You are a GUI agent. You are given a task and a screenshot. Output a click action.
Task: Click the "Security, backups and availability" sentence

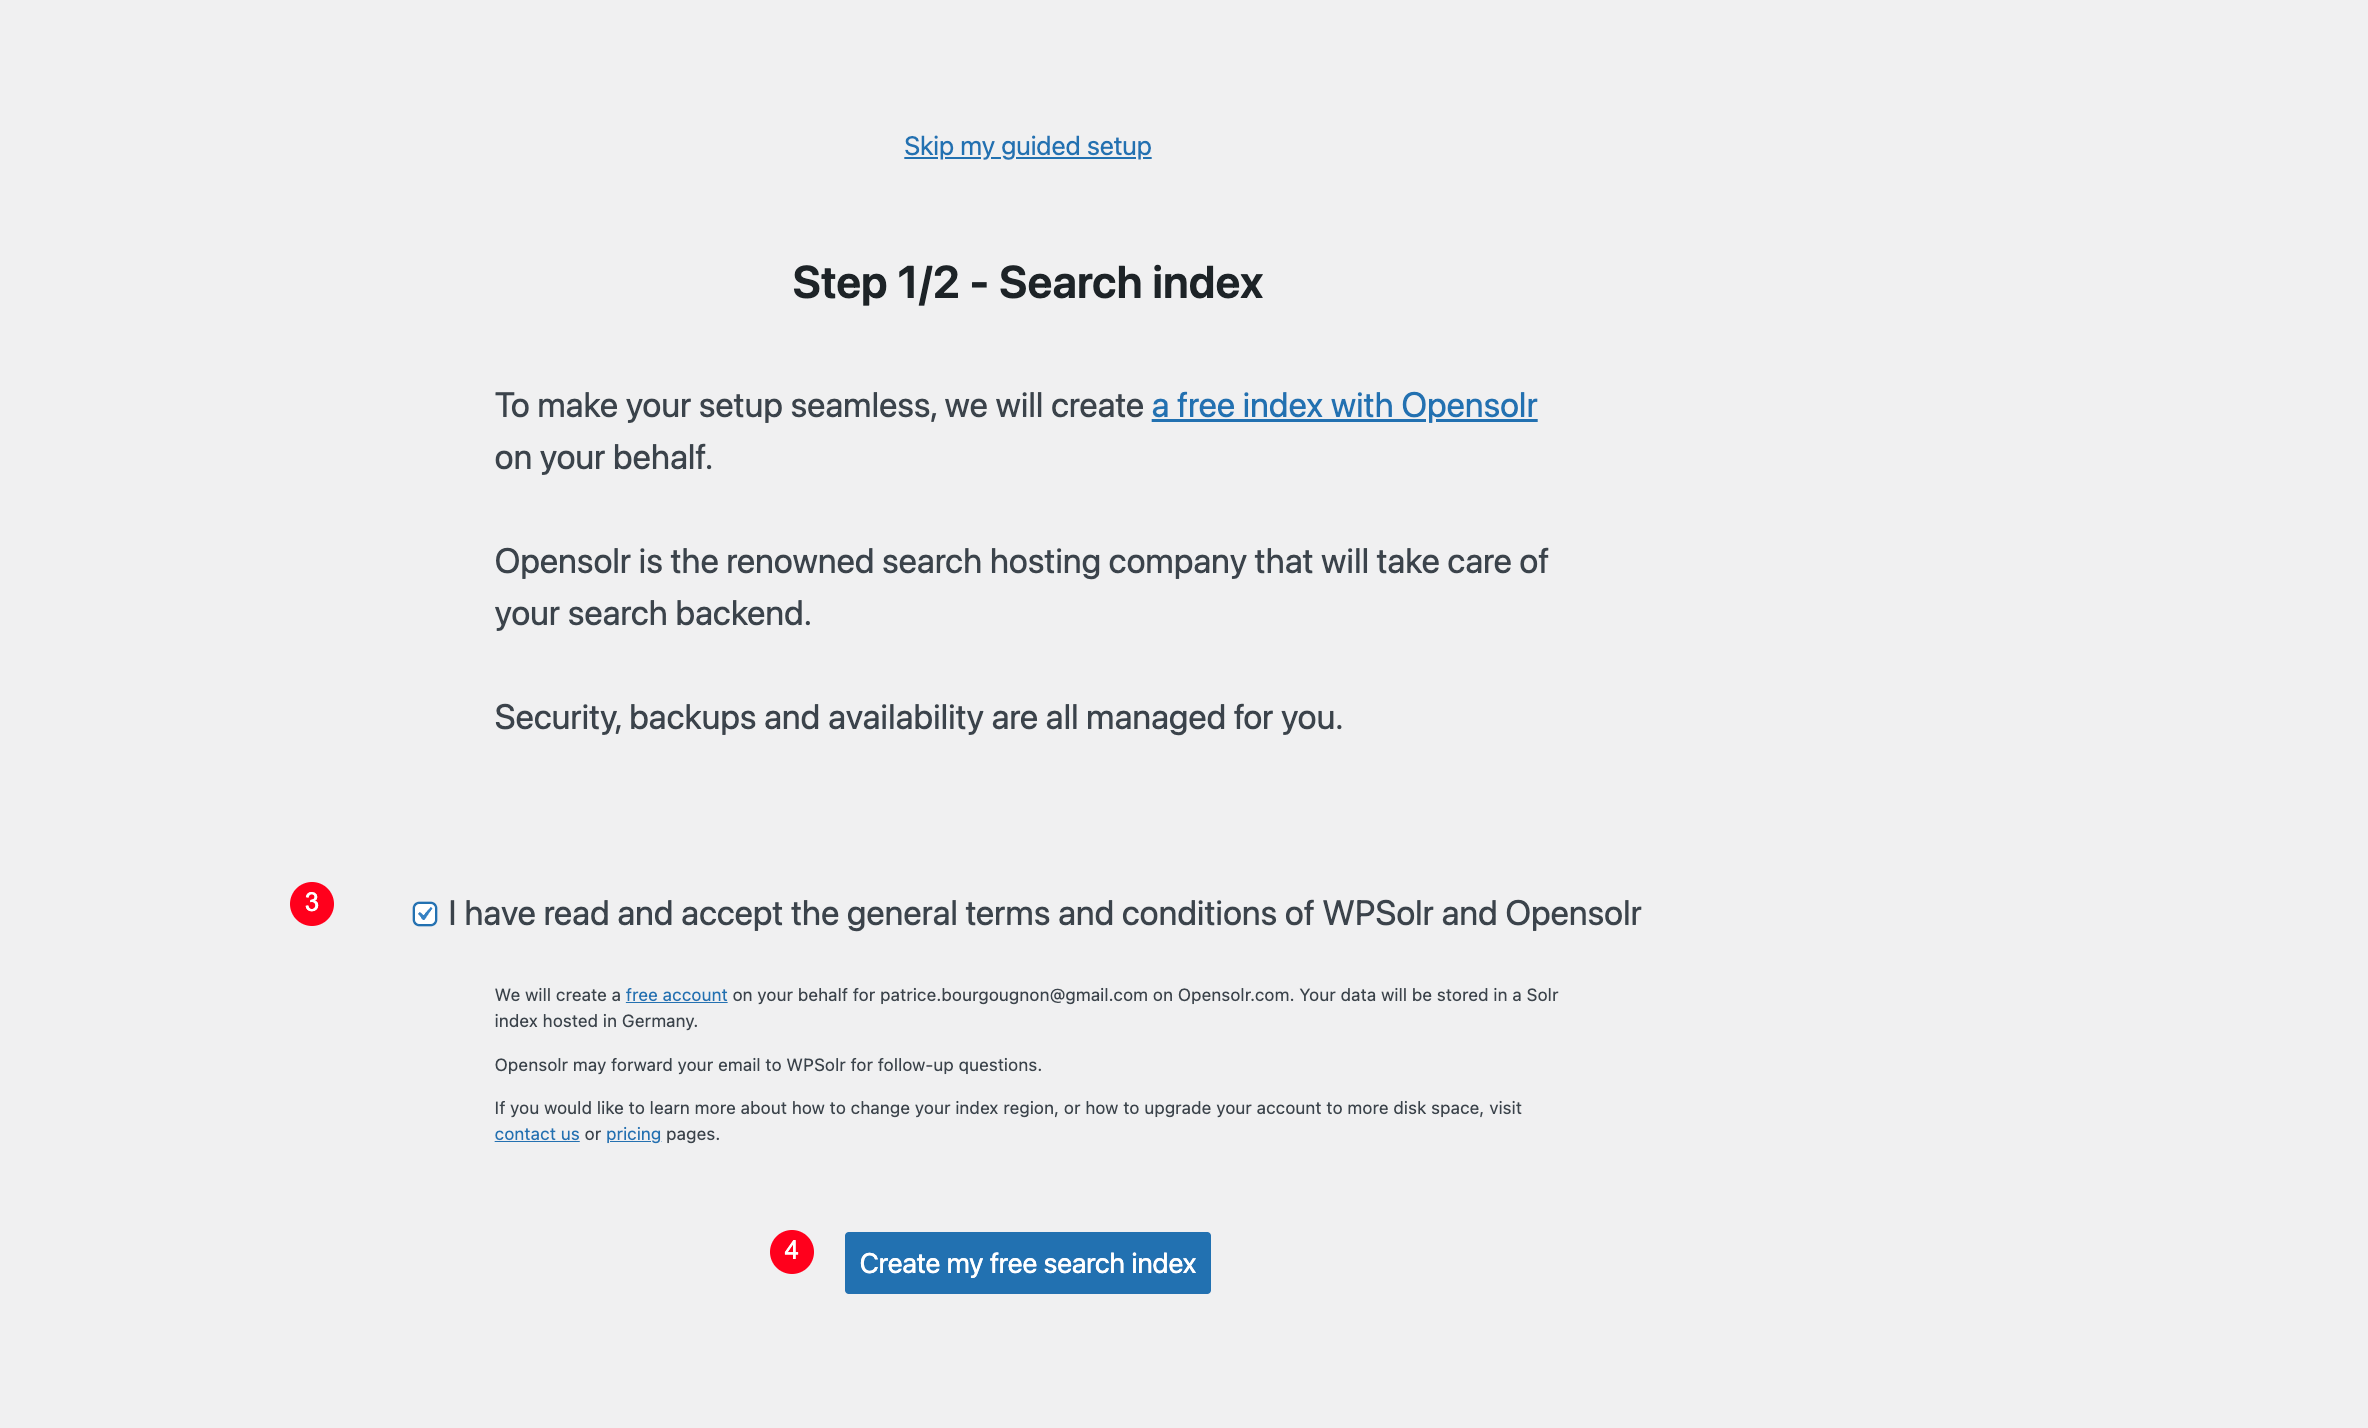918,717
